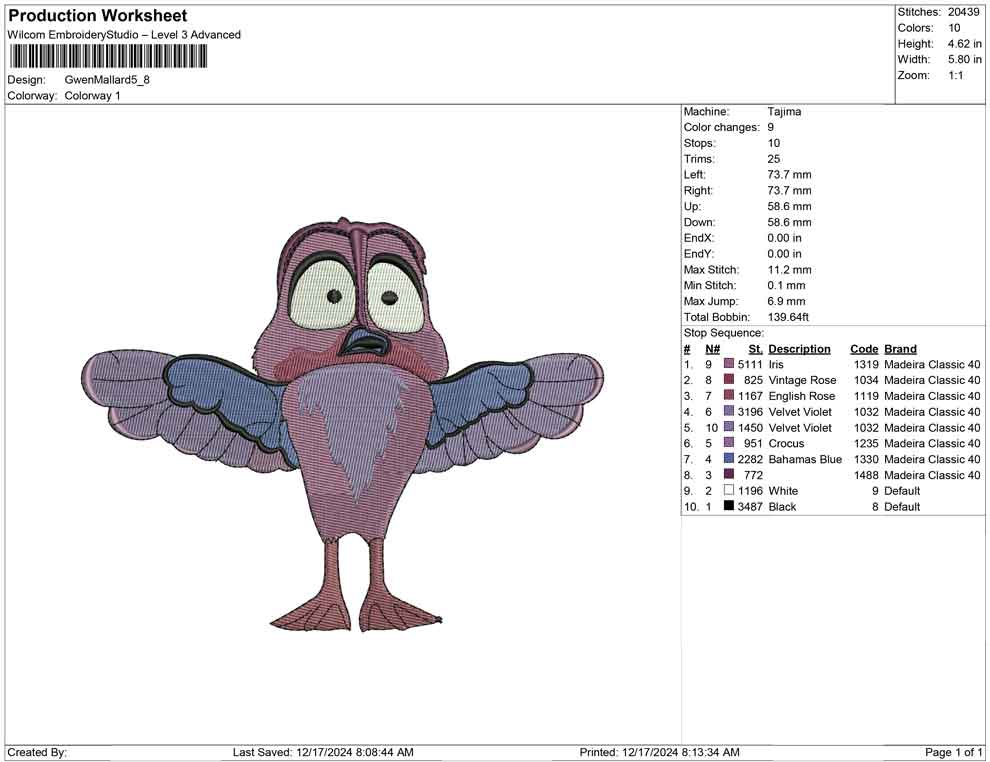Pick the Black thread swatch
Screen dimensions: 990x762
tap(729, 506)
